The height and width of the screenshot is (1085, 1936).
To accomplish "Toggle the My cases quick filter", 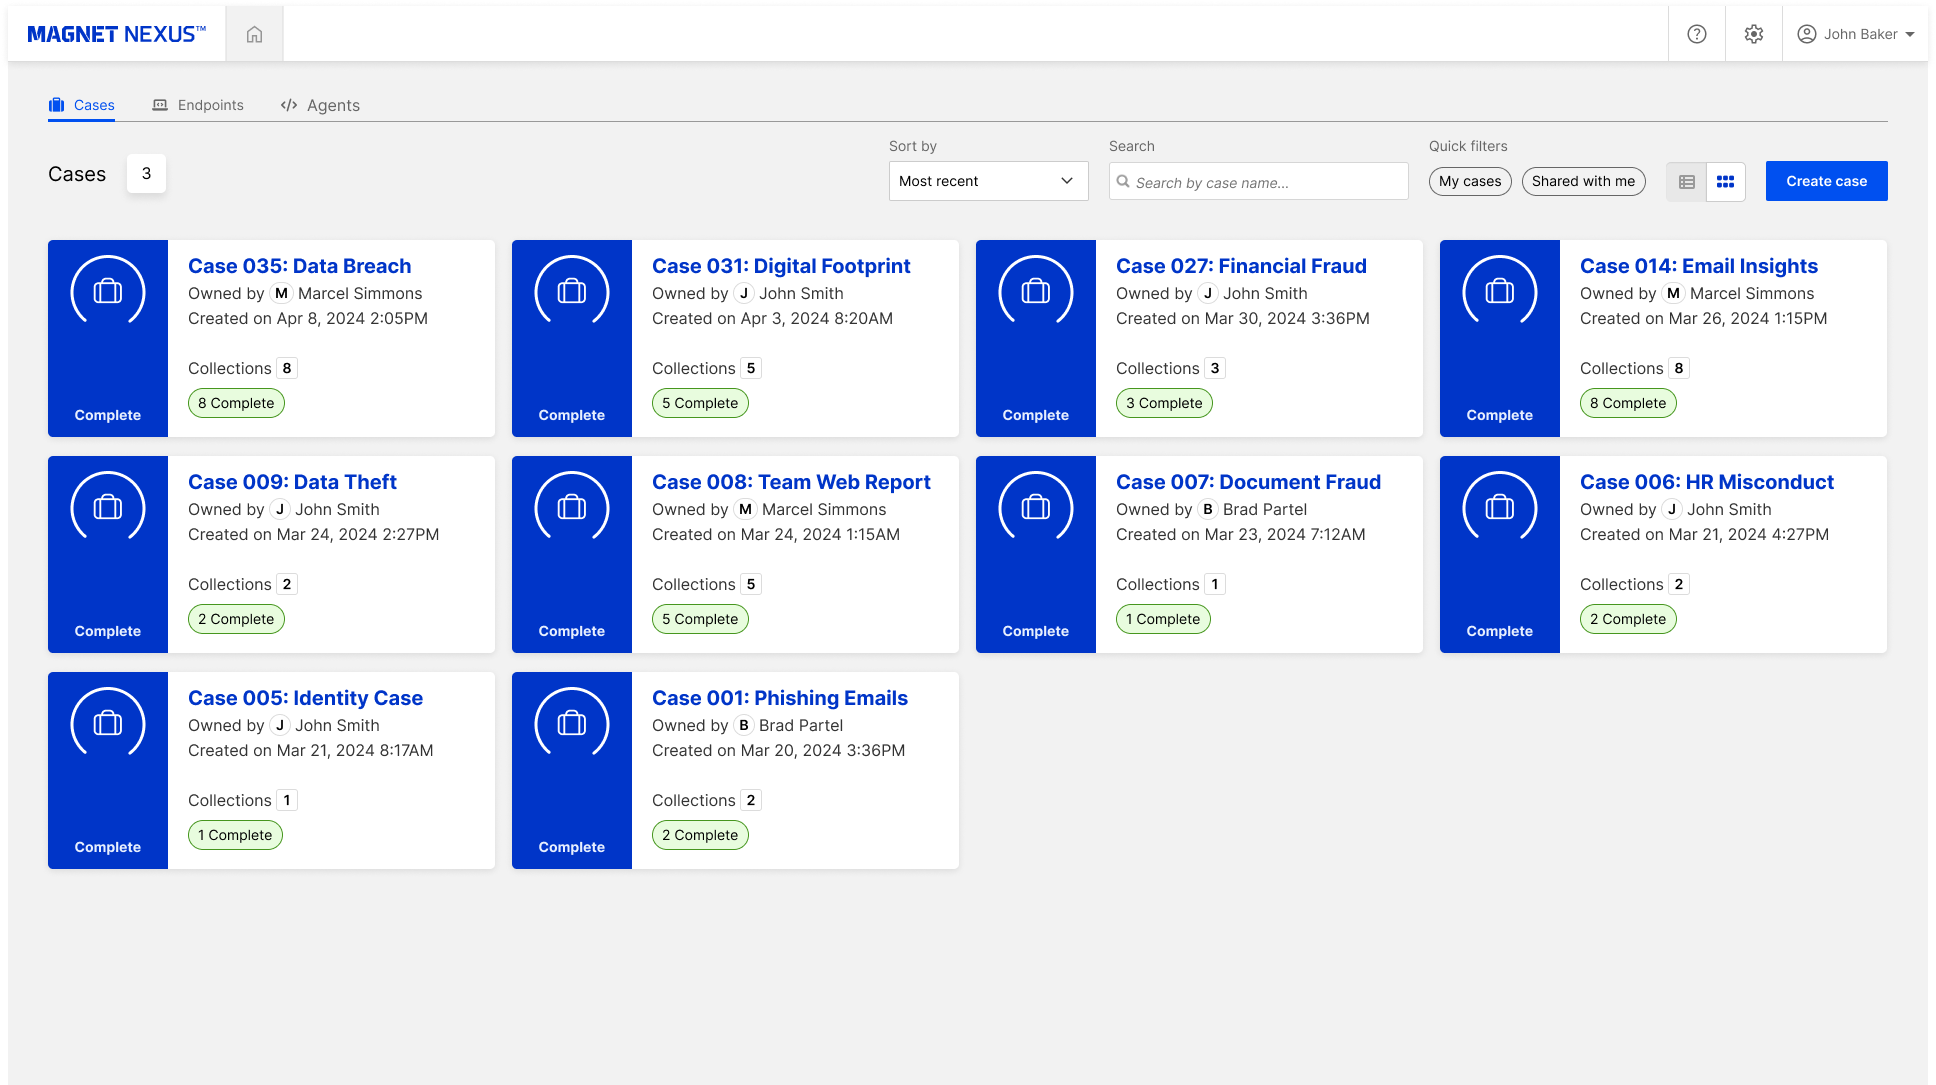I will click(x=1470, y=181).
